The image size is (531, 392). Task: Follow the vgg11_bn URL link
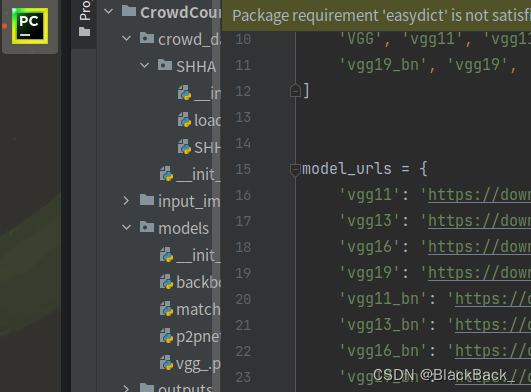click(x=493, y=299)
